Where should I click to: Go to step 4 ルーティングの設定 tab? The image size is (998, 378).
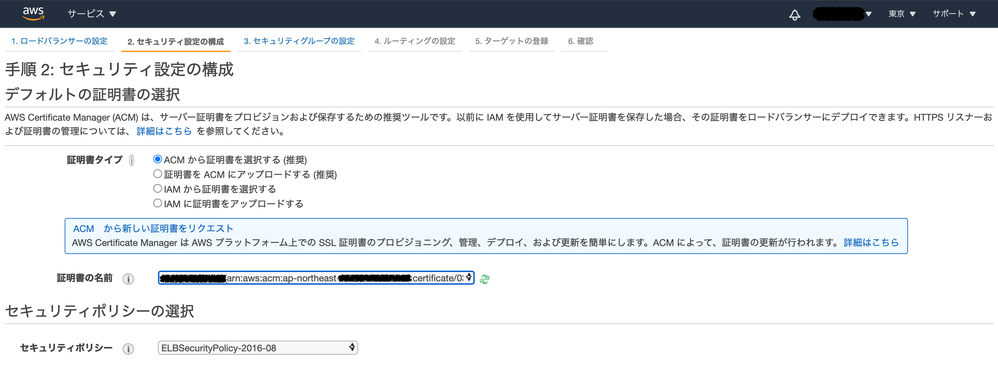pyautogui.click(x=415, y=41)
